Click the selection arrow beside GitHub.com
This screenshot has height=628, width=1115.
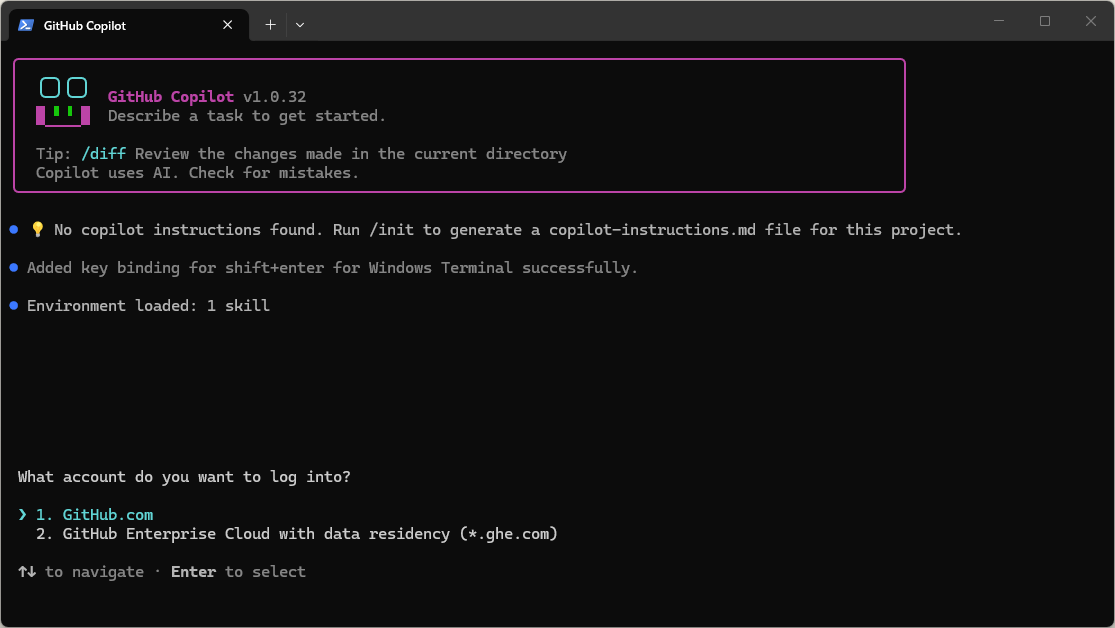click(x=23, y=515)
